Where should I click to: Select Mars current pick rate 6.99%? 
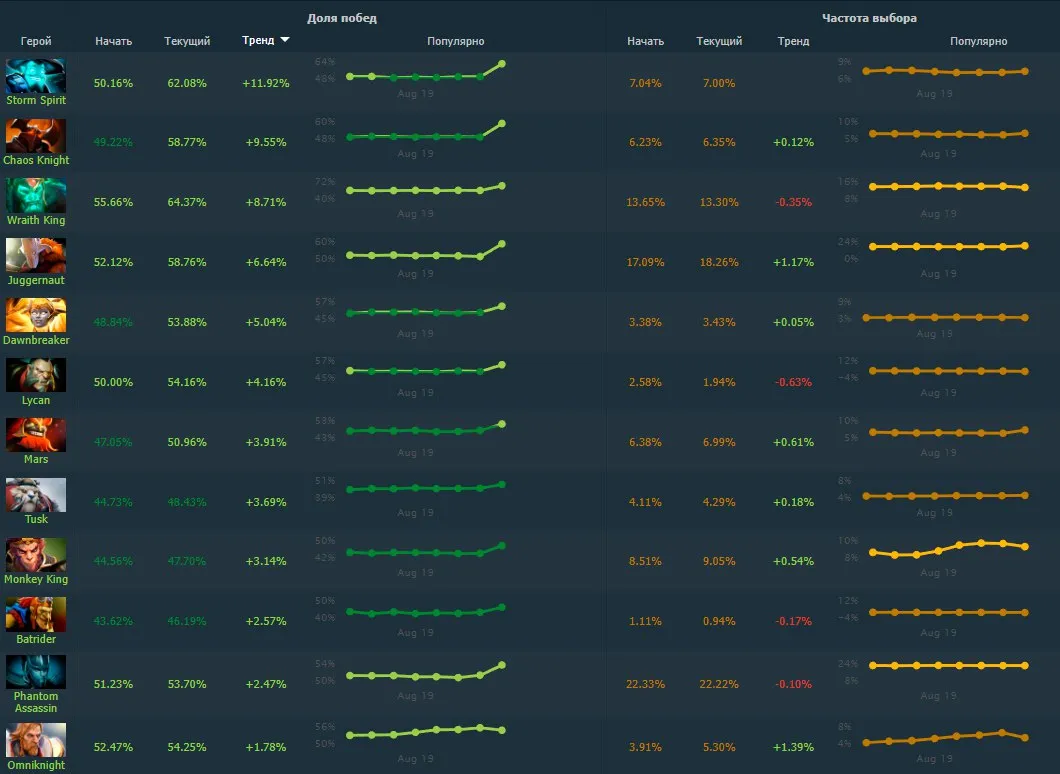(x=719, y=442)
